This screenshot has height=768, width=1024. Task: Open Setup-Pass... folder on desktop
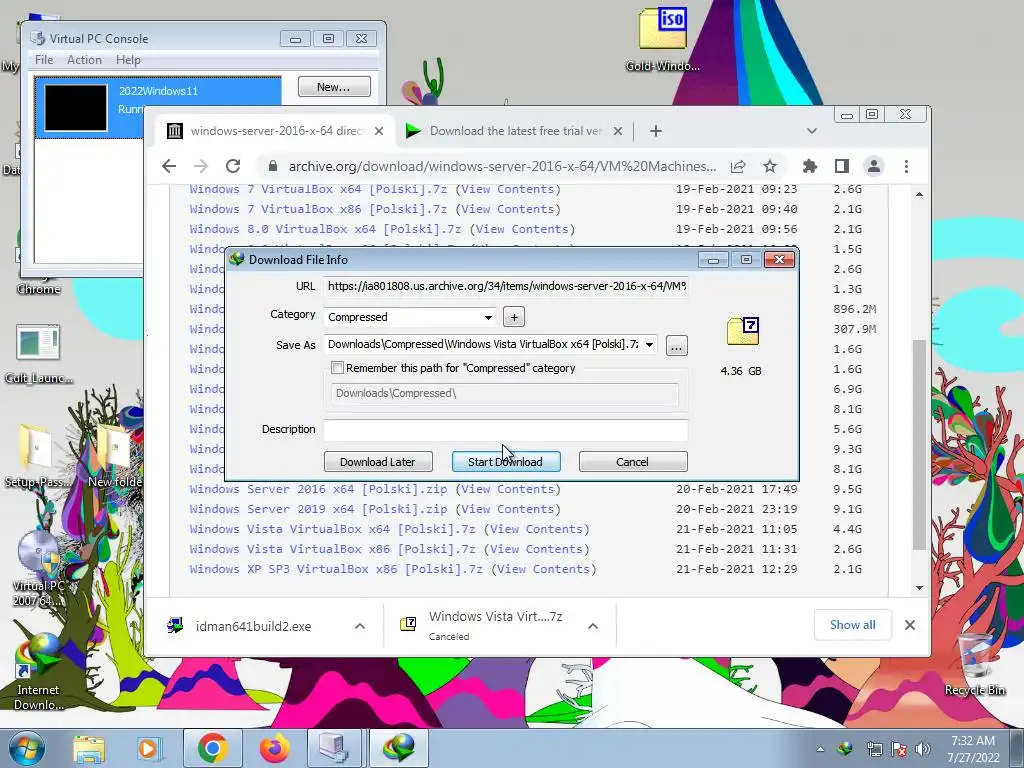(x=37, y=456)
